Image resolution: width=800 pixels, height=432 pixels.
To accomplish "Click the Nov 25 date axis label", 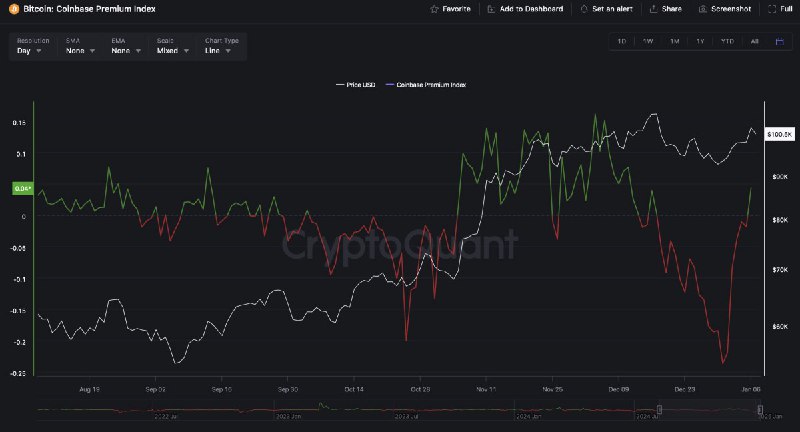I will click(x=553, y=389).
